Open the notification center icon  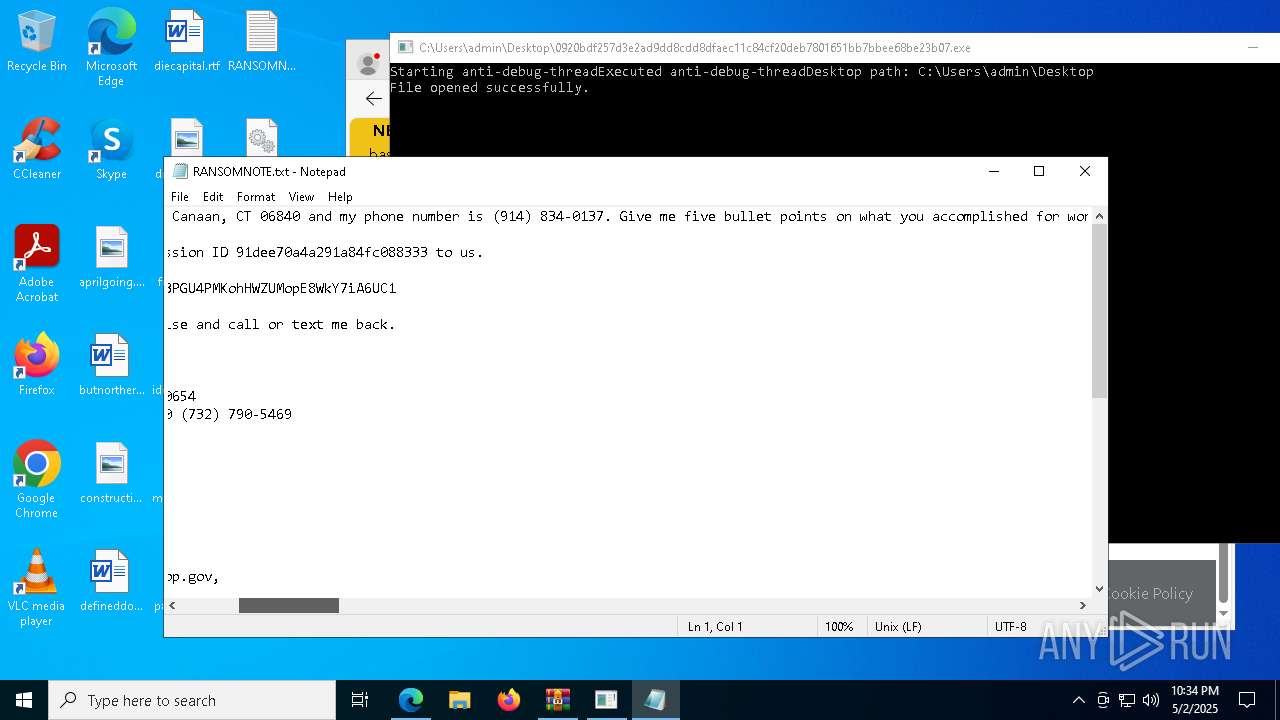tap(1247, 700)
